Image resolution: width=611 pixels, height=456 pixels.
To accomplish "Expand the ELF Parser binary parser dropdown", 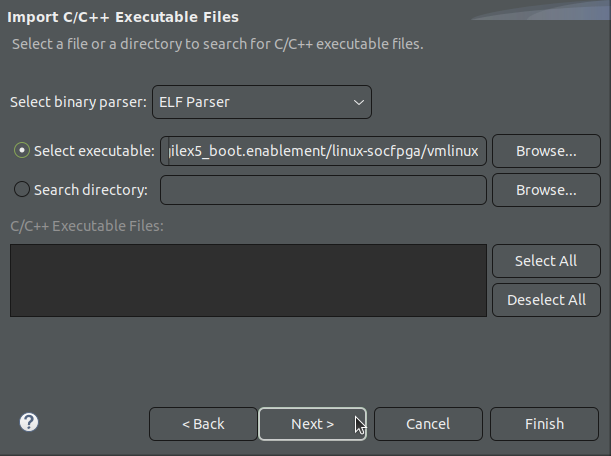I will (x=261, y=102).
